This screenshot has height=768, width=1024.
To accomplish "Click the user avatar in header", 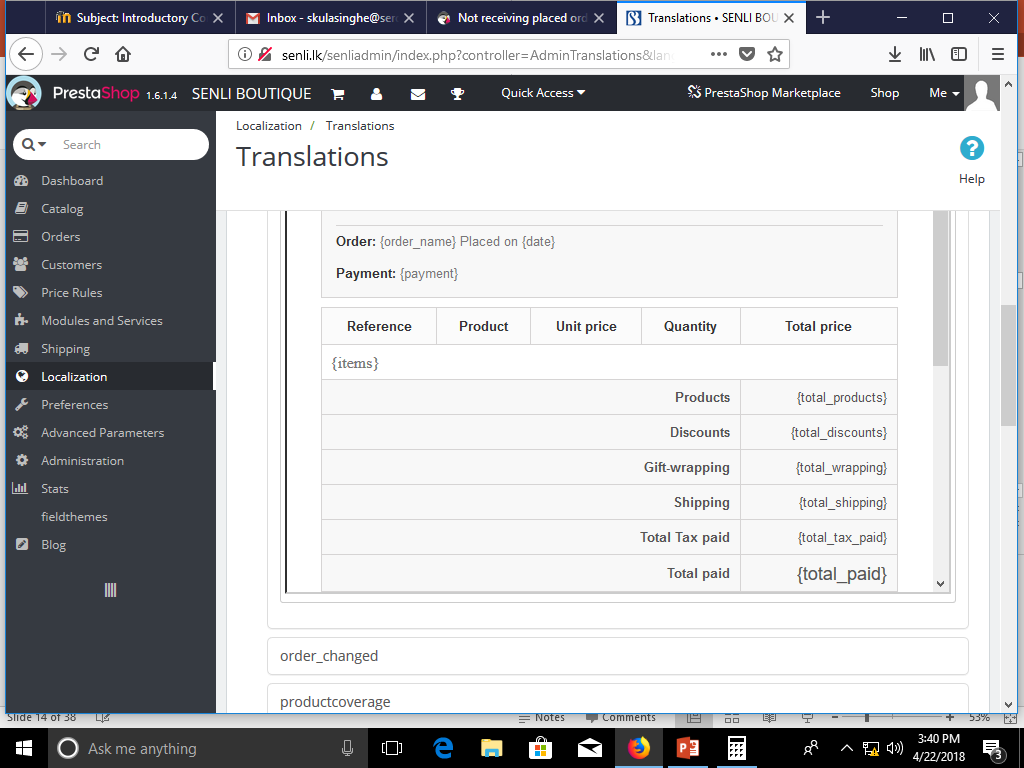I will 982,94.
